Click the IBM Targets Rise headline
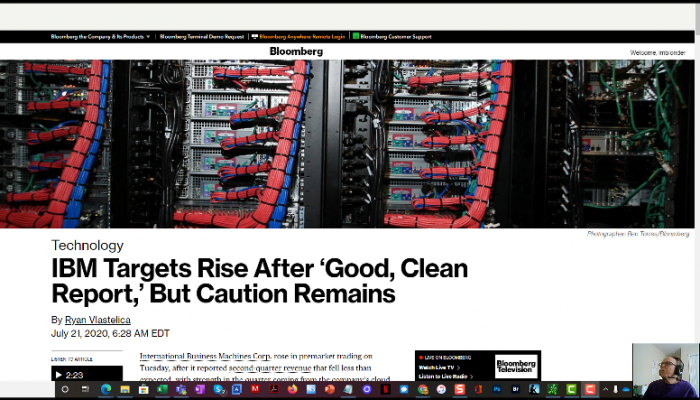 259,281
